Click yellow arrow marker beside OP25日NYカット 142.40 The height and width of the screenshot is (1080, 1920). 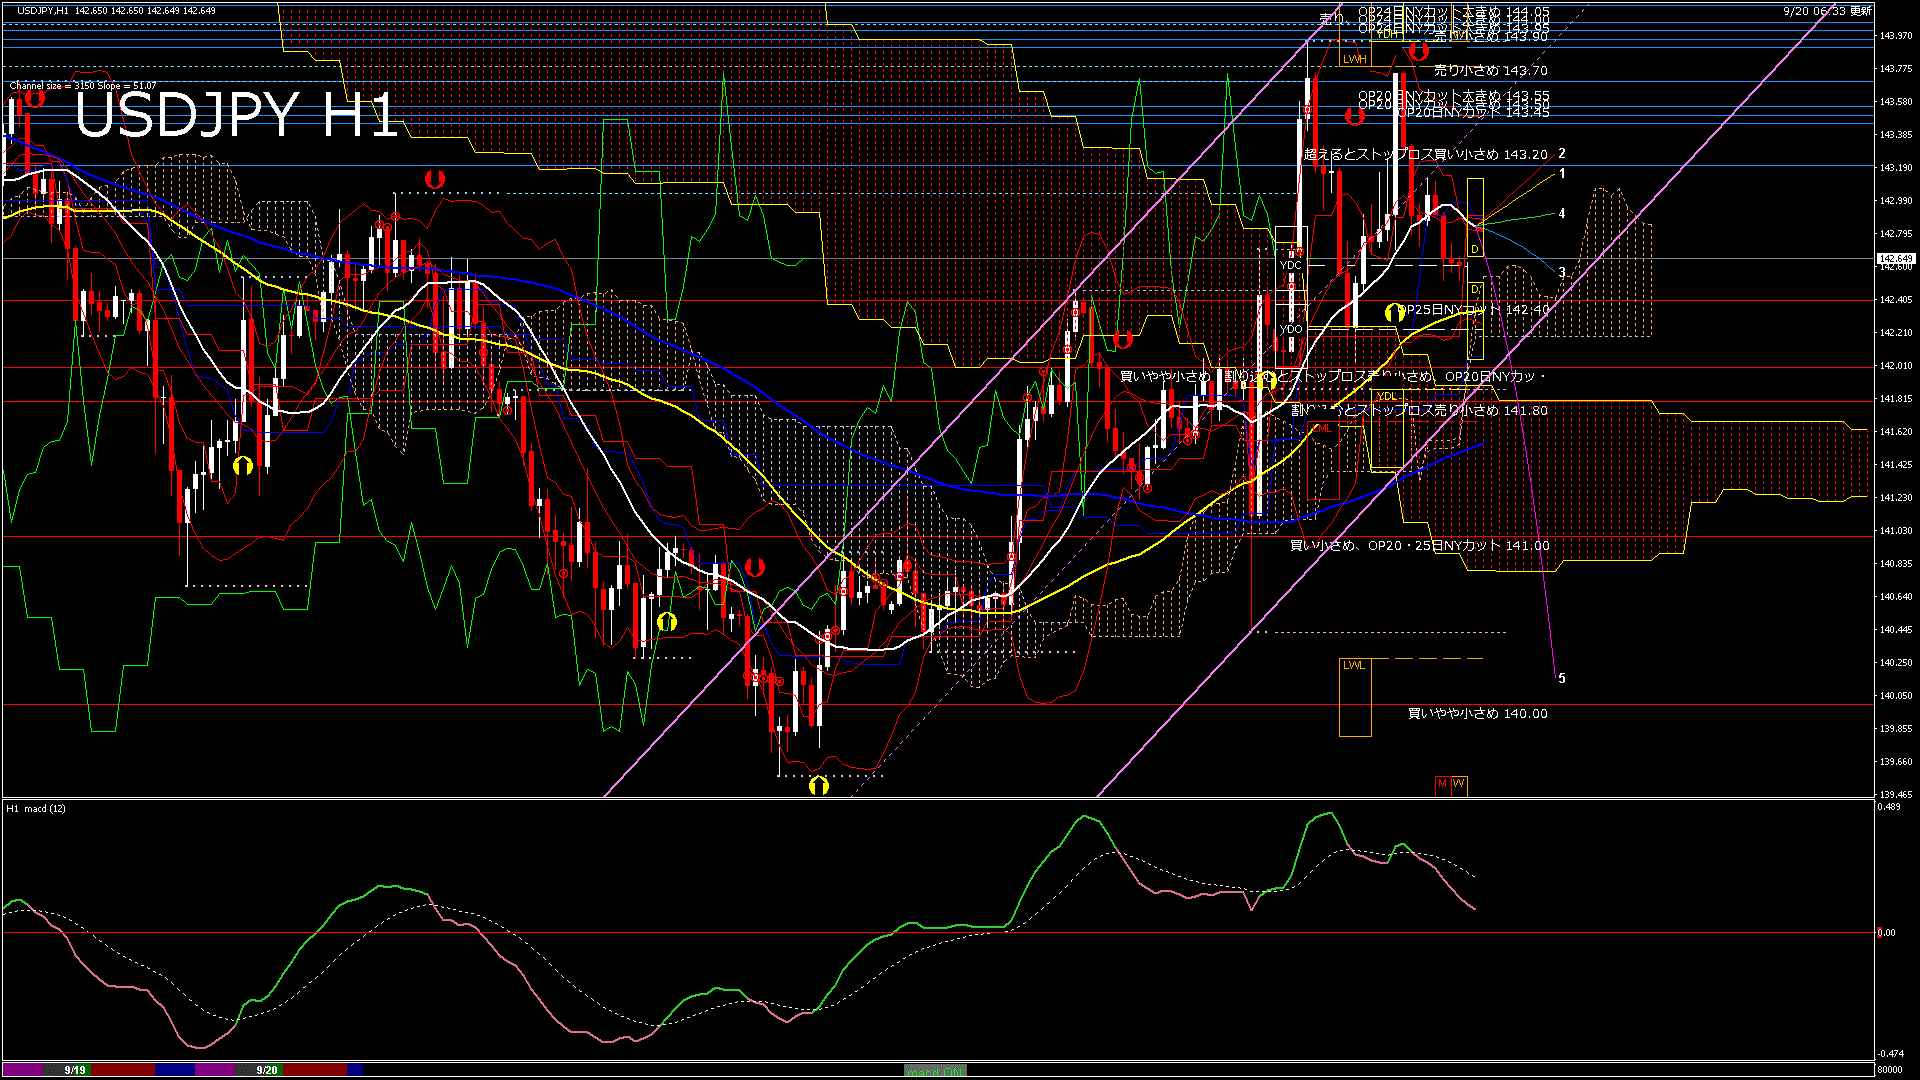click(x=1394, y=313)
